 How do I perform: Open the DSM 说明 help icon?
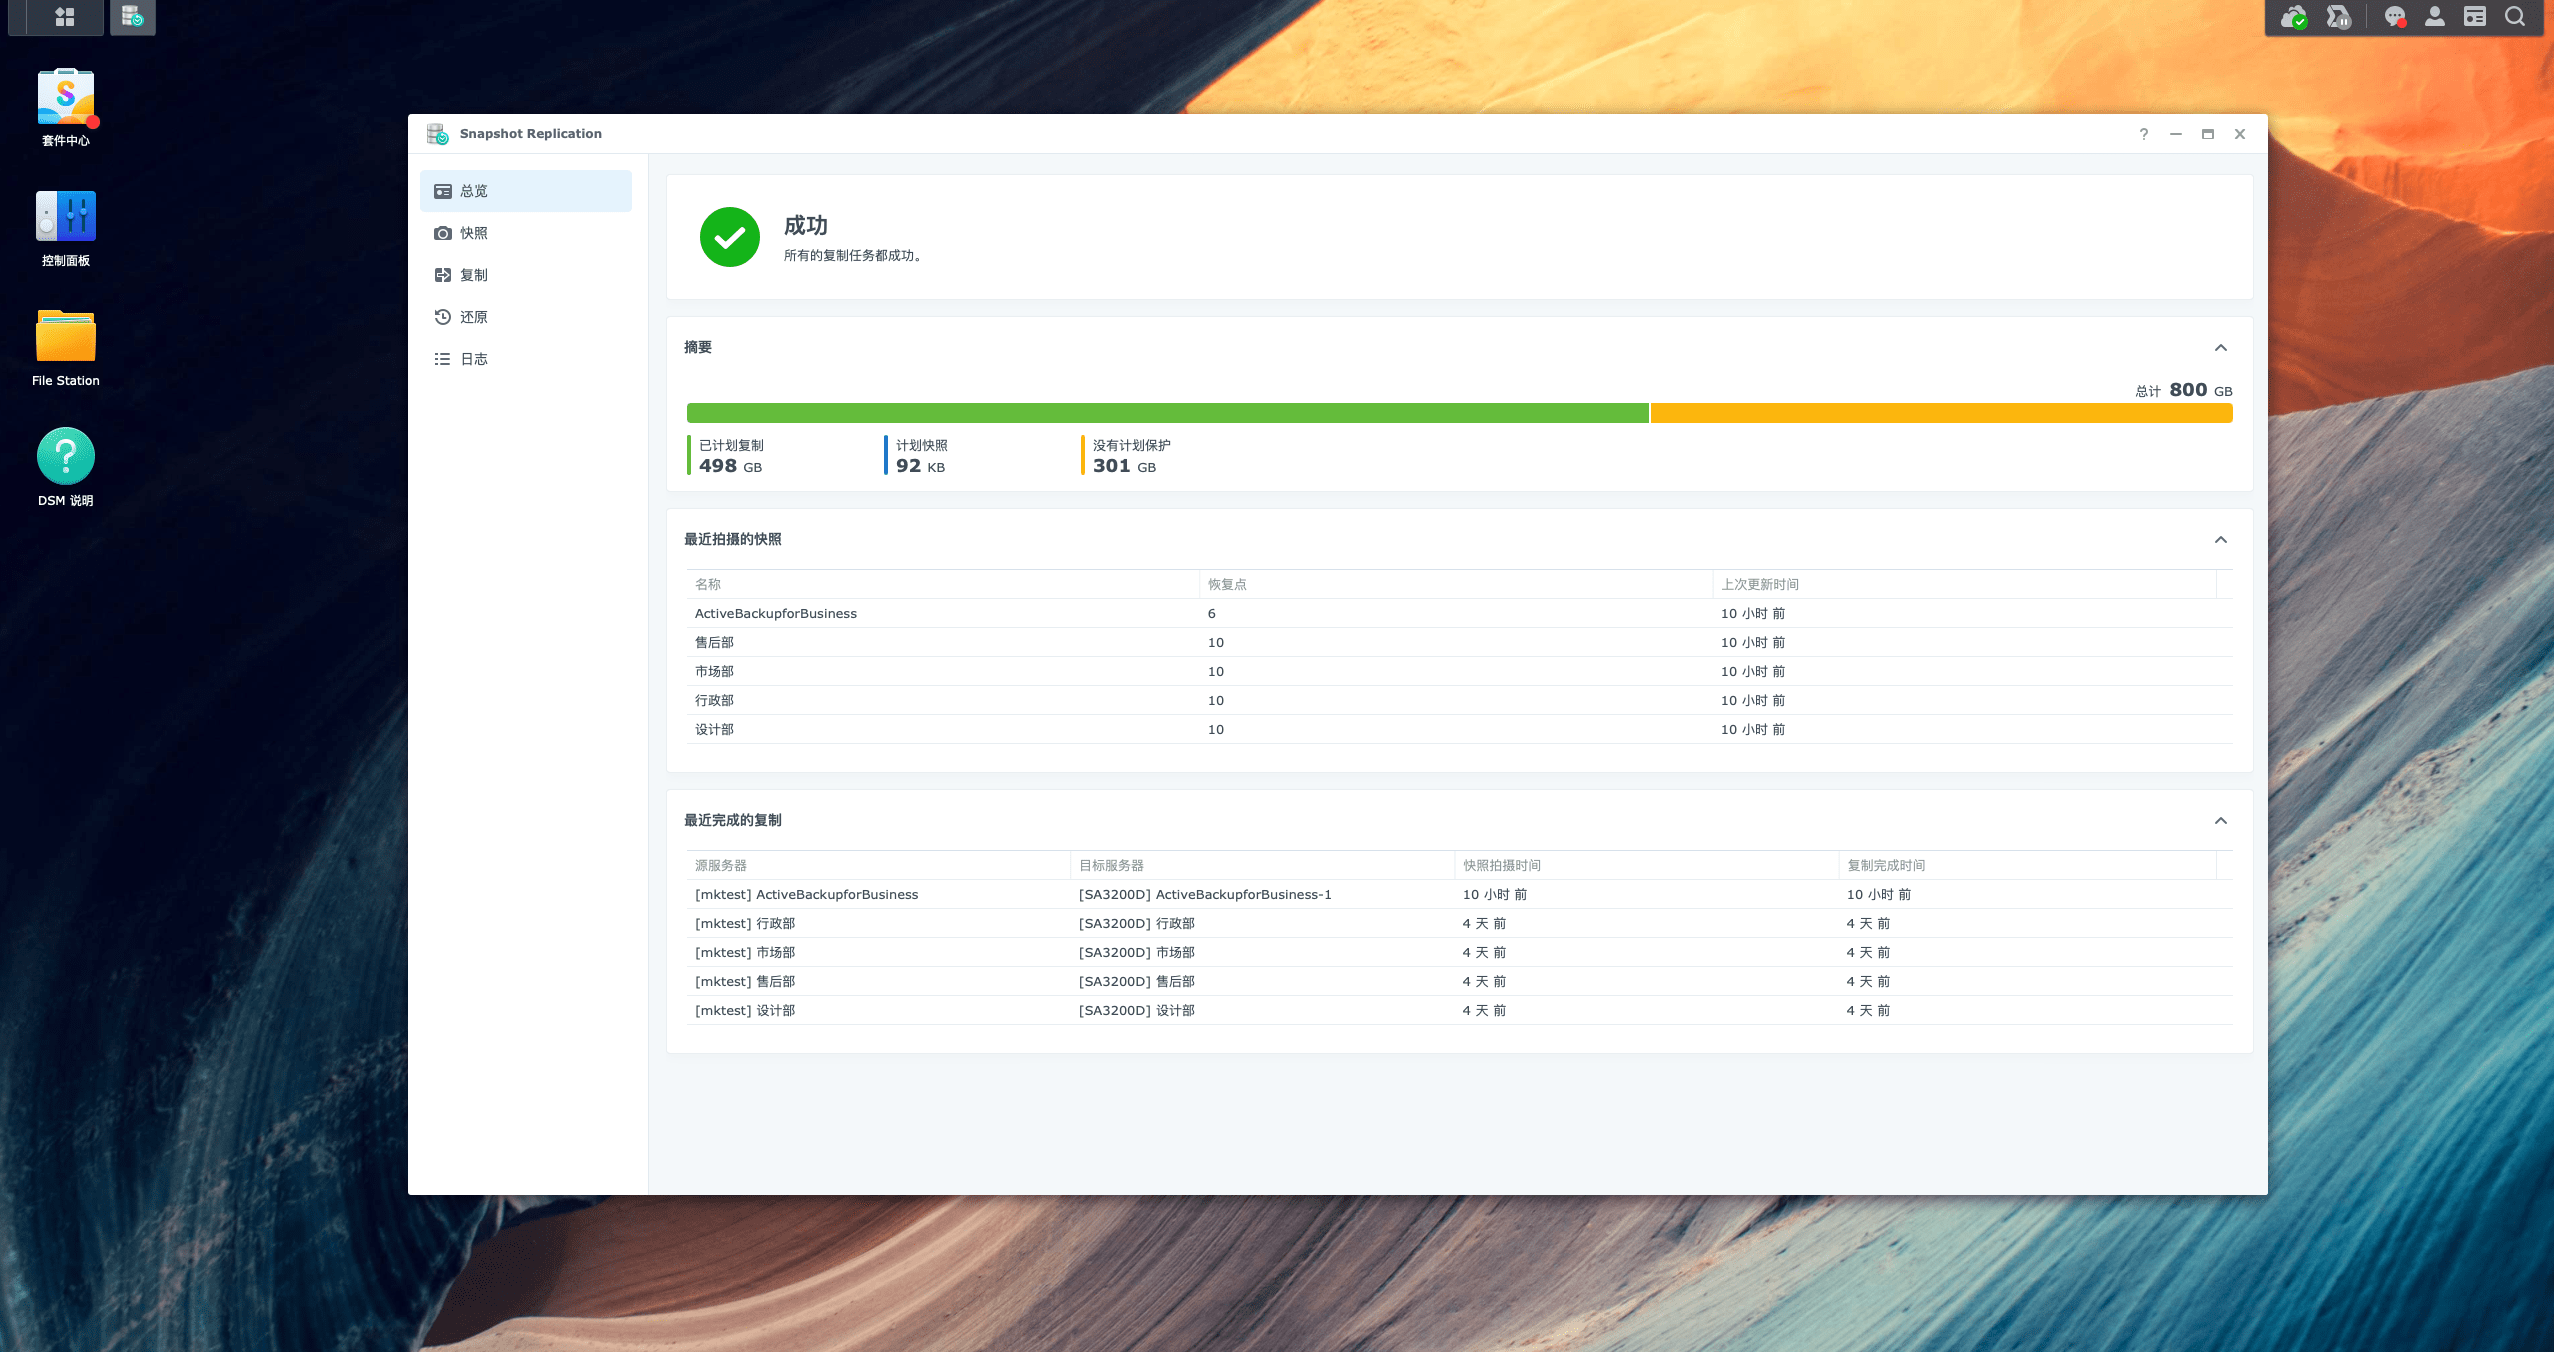point(65,457)
